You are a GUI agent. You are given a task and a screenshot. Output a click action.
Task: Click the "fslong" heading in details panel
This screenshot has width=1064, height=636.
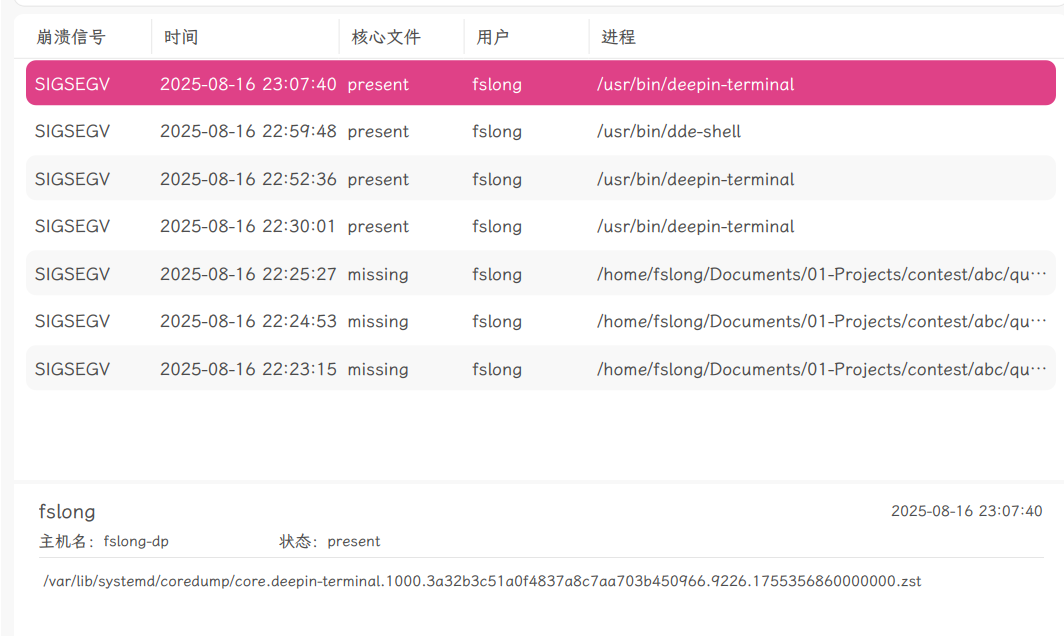point(67,512)
